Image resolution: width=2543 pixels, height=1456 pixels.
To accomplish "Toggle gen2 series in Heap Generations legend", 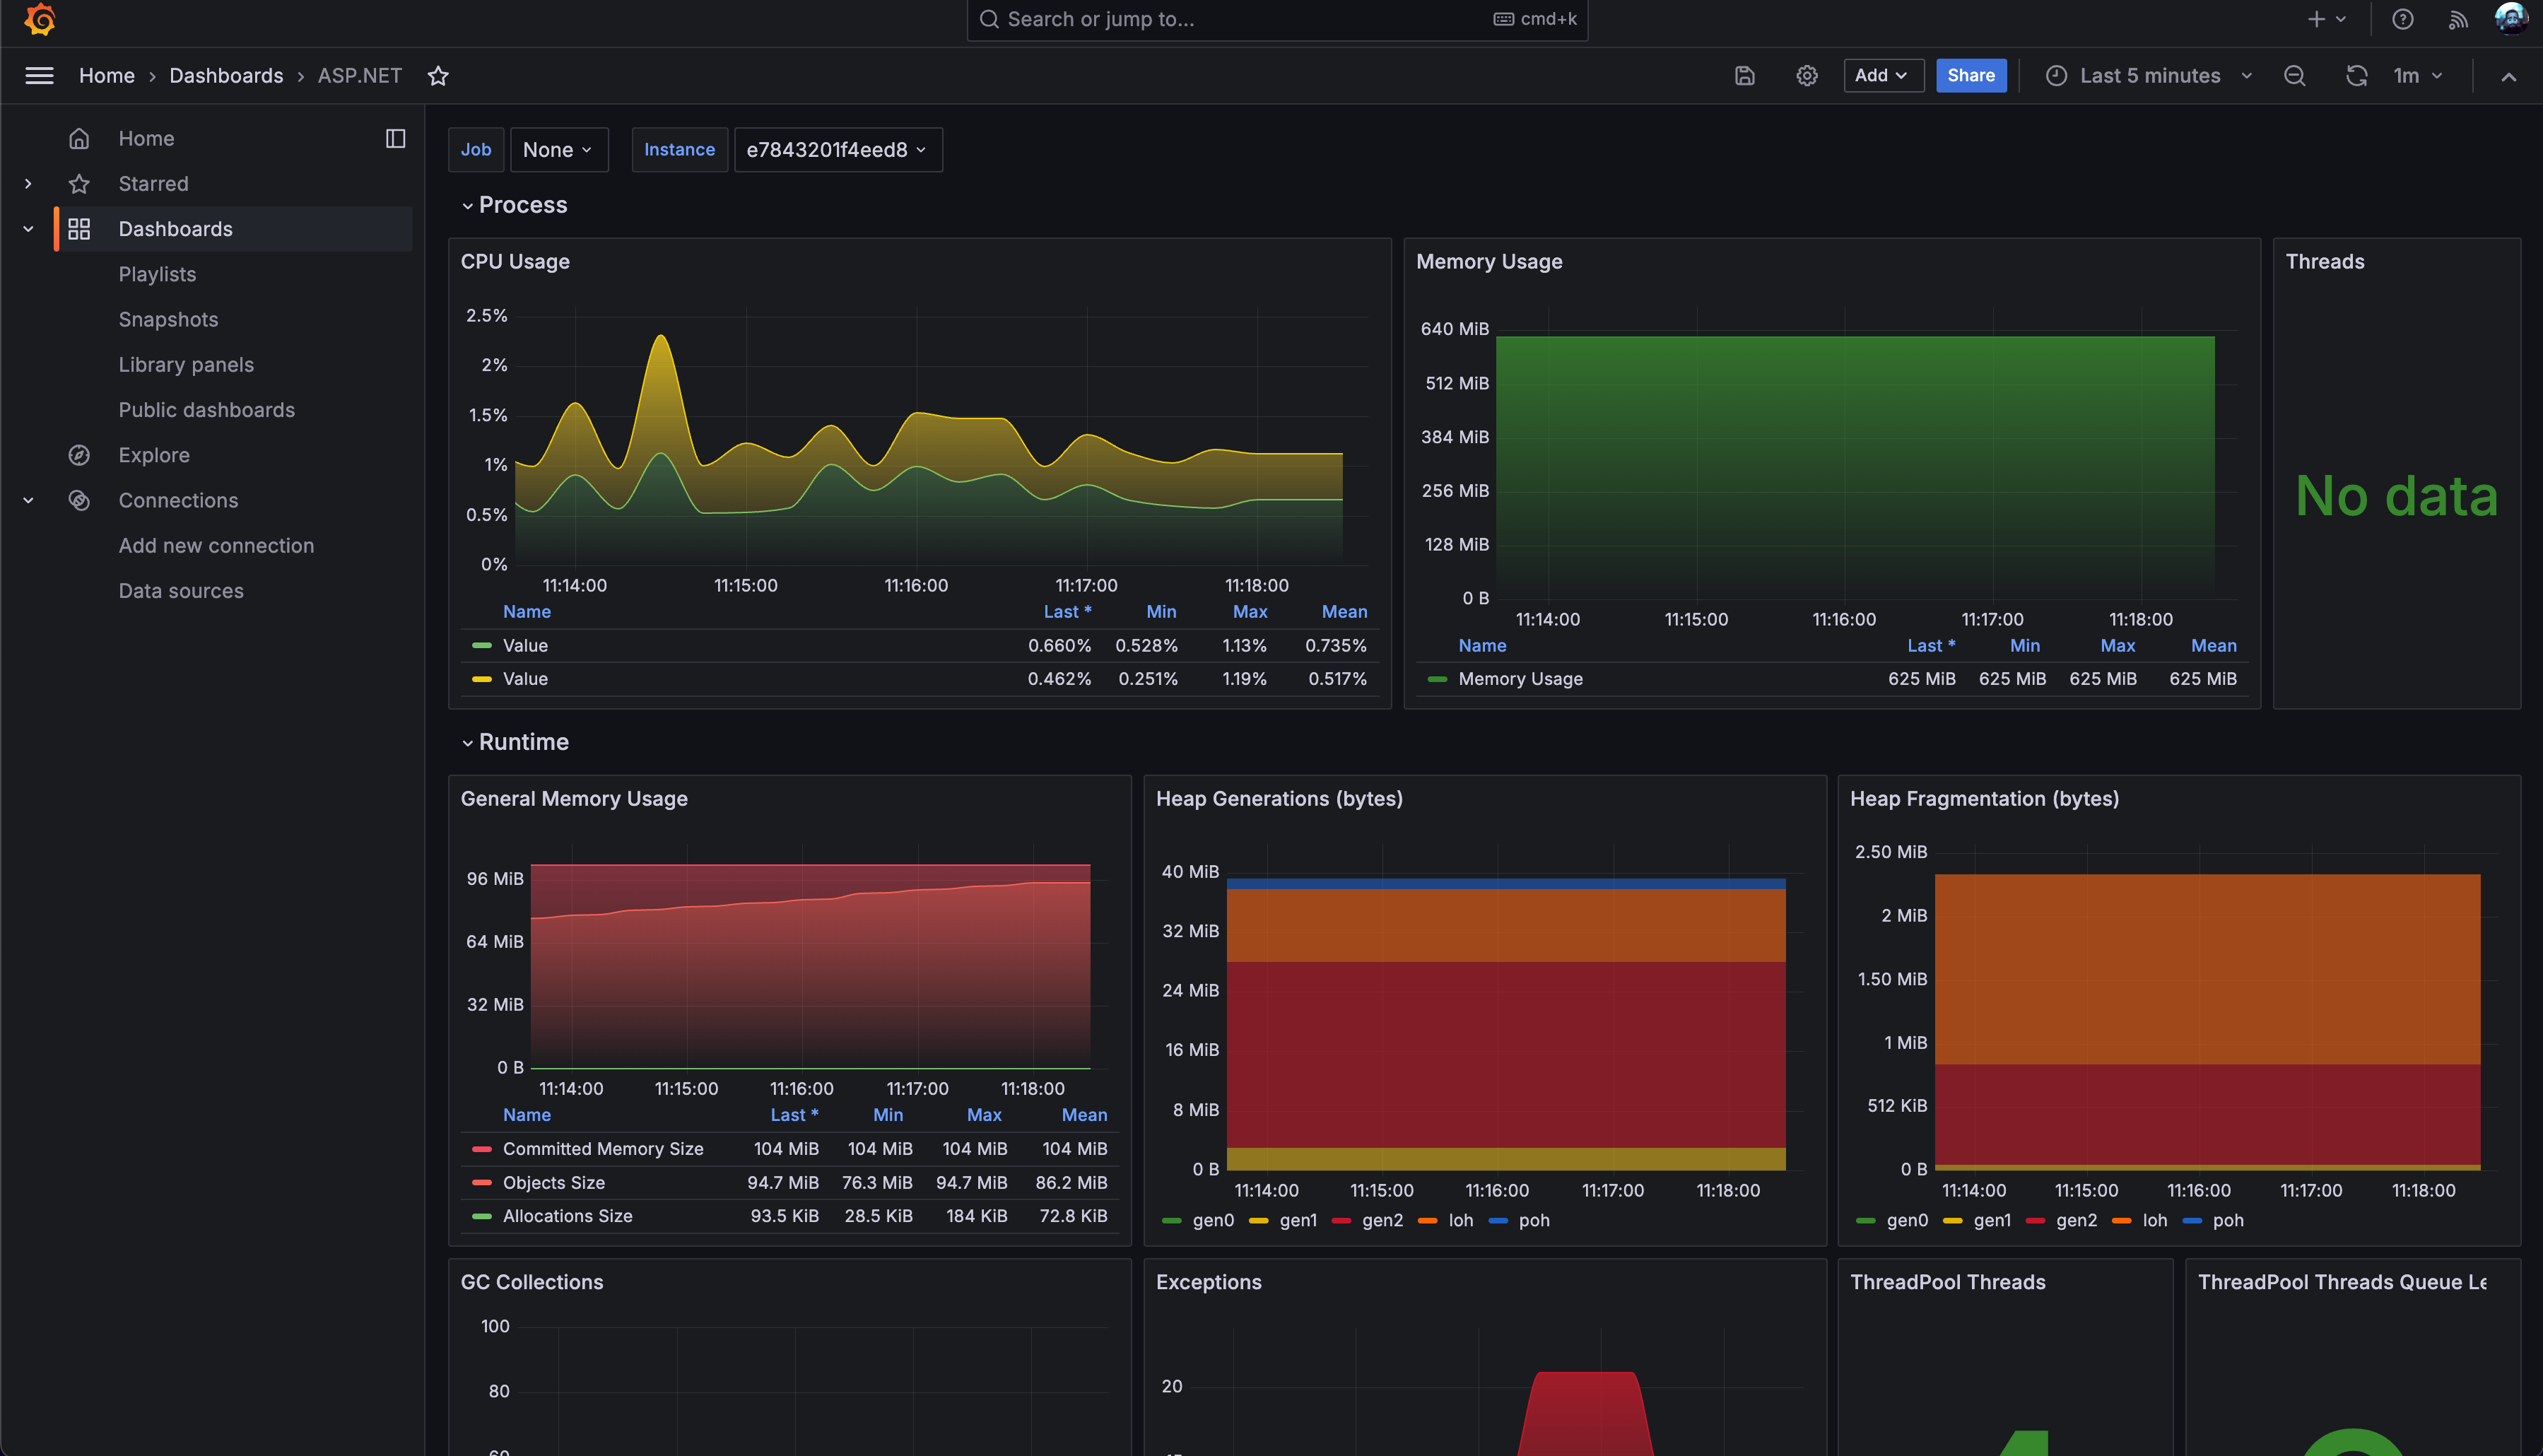I will 1381,1220.
